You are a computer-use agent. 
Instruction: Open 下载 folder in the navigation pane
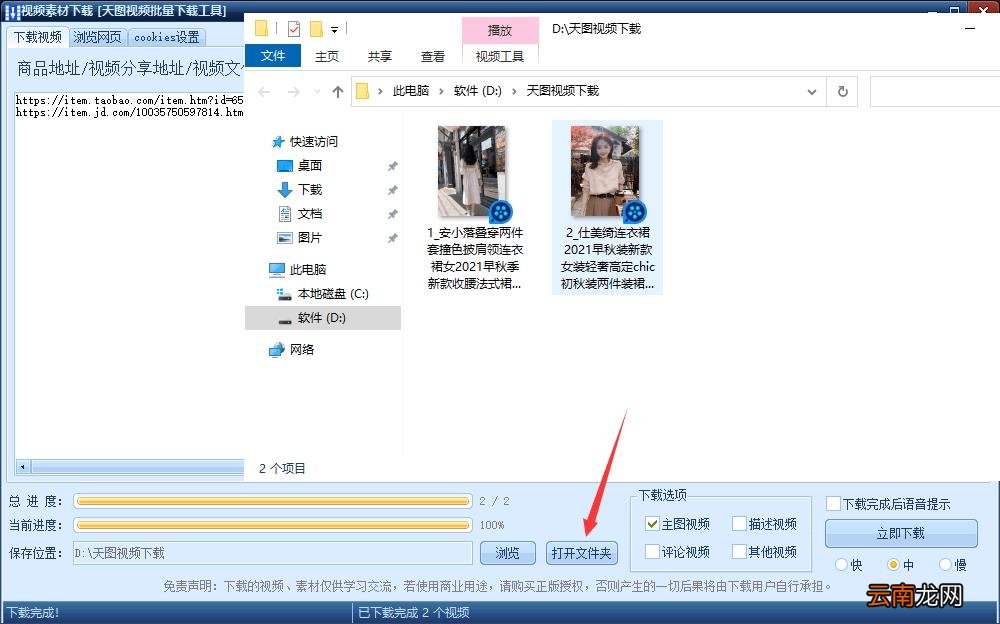(x=310, y=189)
